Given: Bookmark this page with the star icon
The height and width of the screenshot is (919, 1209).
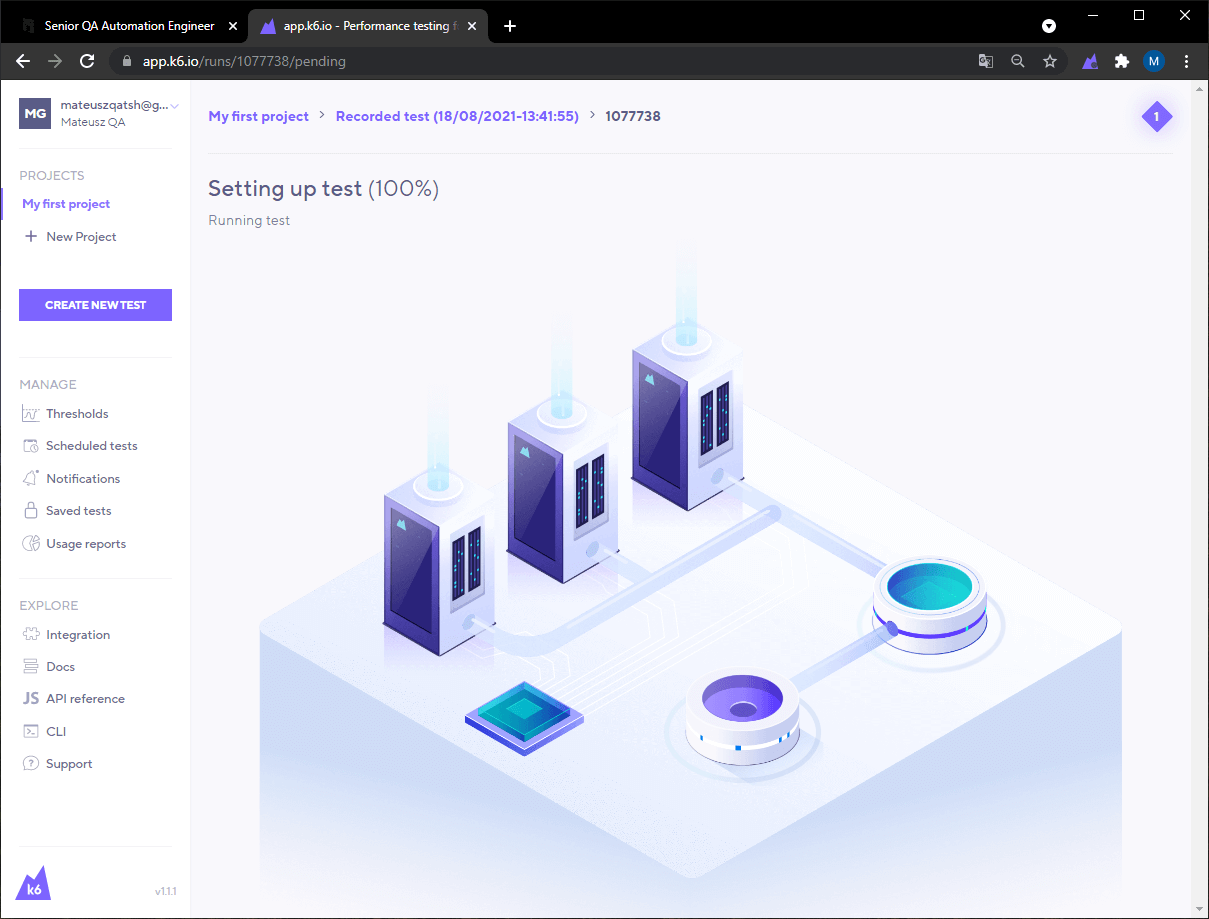Looking at the screenshot, I should point(1050,61).
